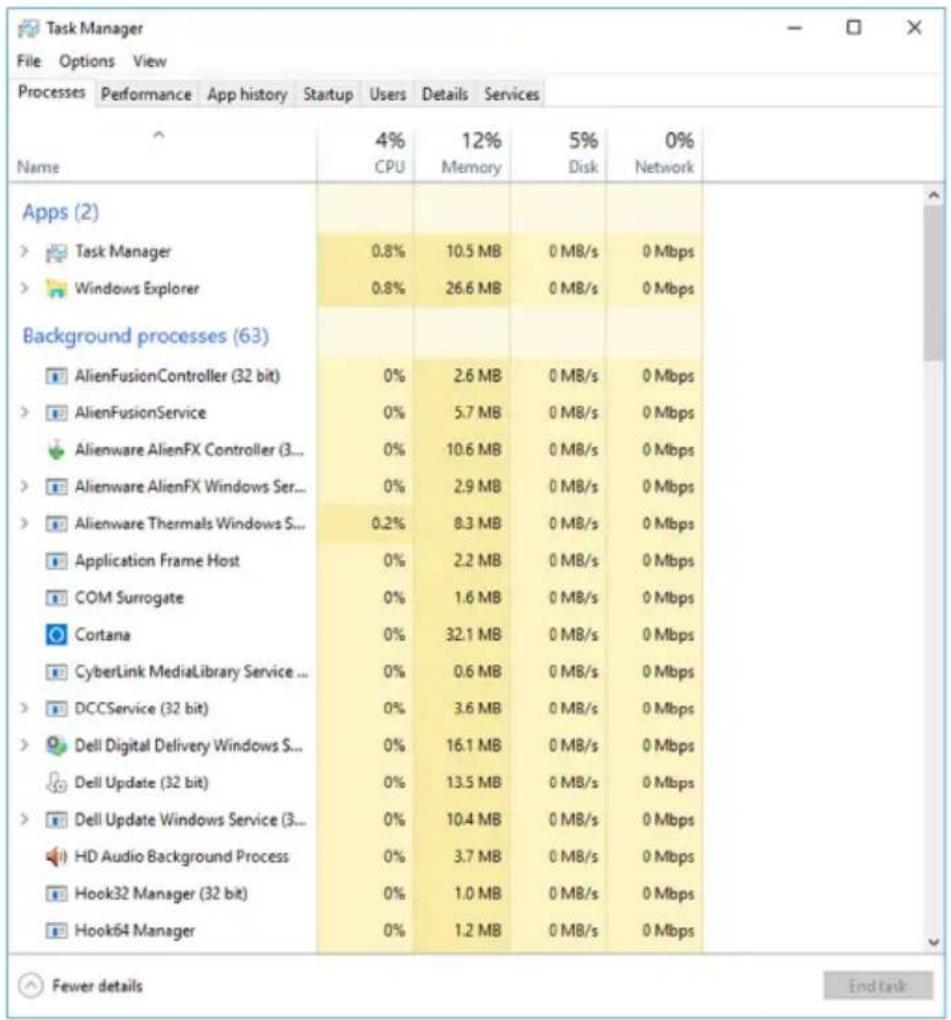Screen dimensions: 951x1020
Task: Click Dell Digital Delivery's 16.1 MB value
Action: point(473,745)
